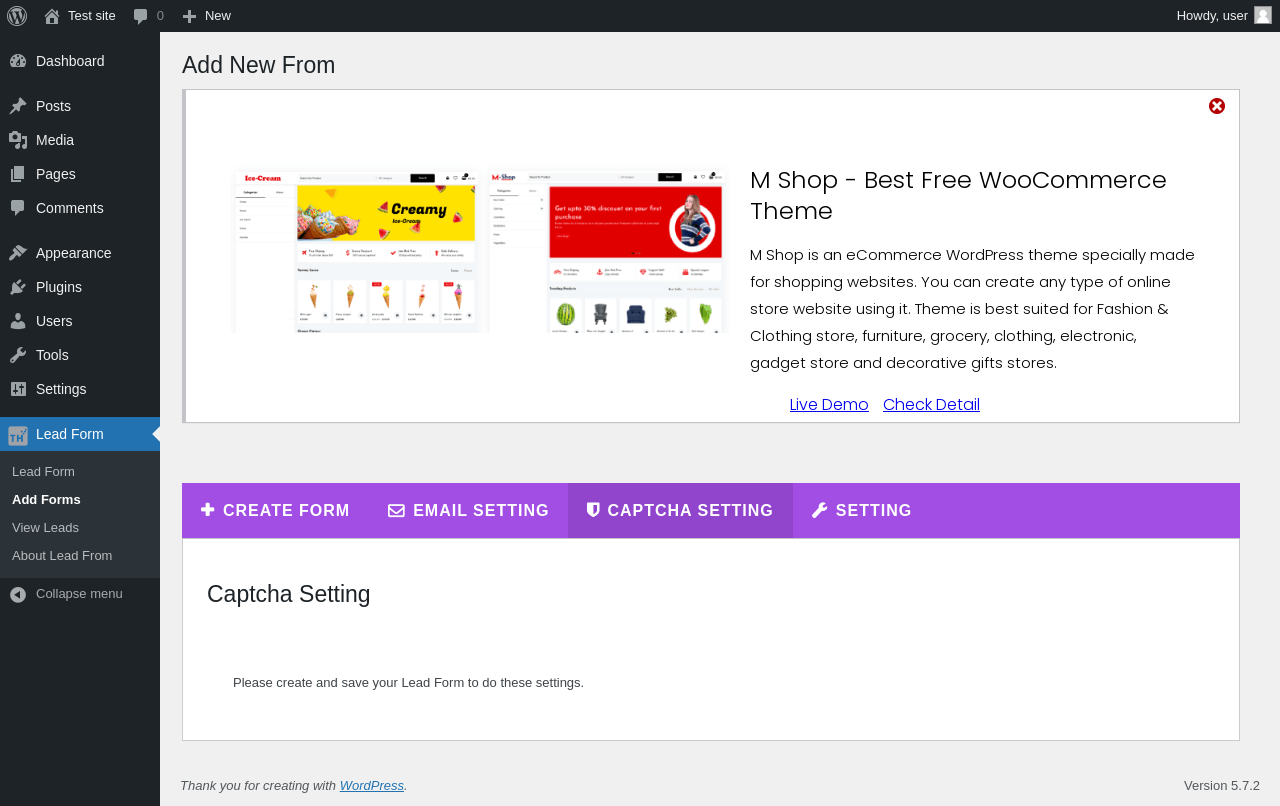The height and width of the screenshot is (806, 1280).
Task: Go to Posts in the sidebar
Action: 80,106
